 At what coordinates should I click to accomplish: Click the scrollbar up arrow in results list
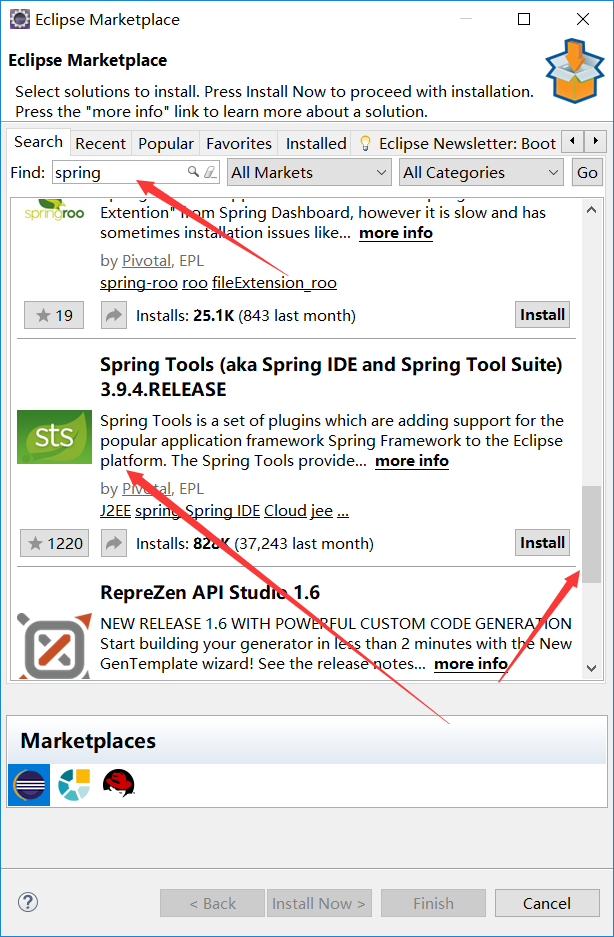(592, 210)
